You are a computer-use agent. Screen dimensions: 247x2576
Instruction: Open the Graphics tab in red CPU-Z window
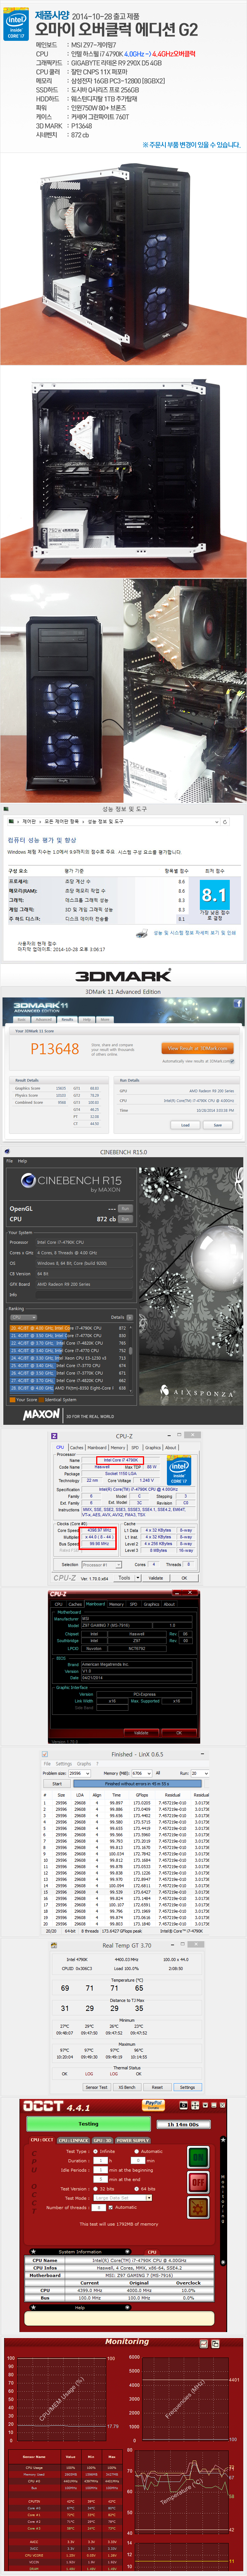coord(151,1604)
